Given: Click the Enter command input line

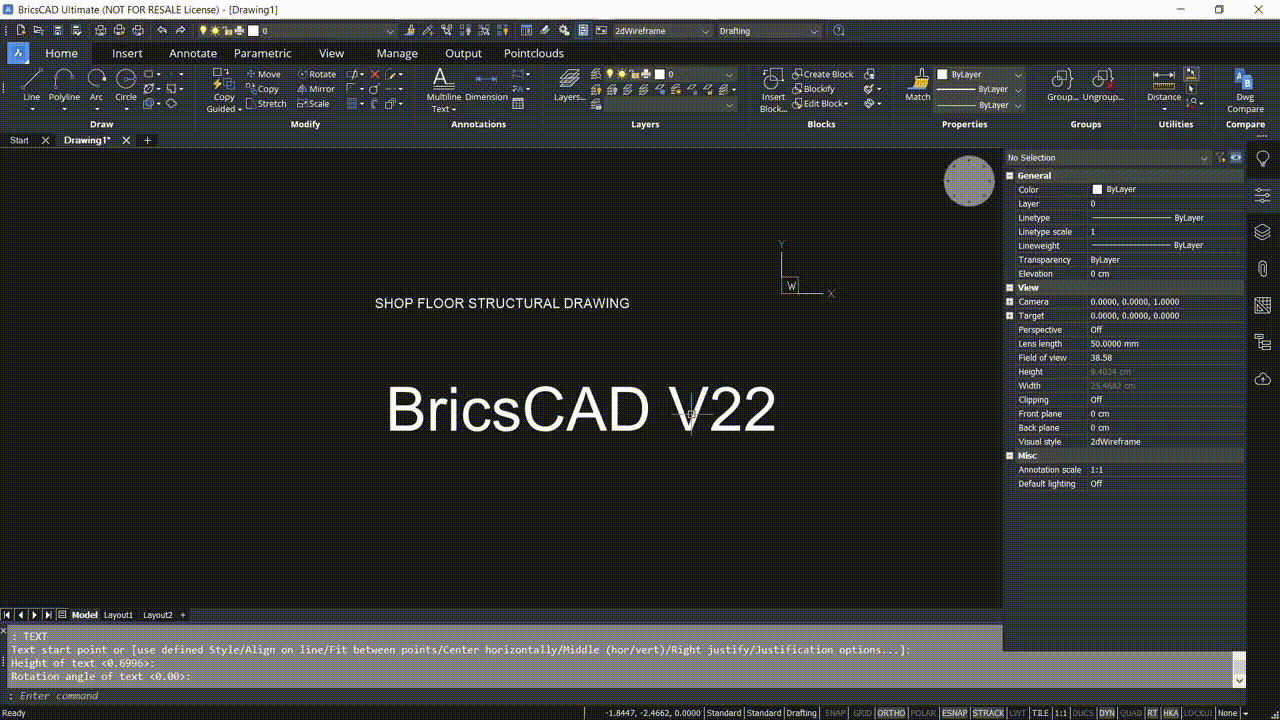Looking at the screenshot, I should (x=620, y=696).
